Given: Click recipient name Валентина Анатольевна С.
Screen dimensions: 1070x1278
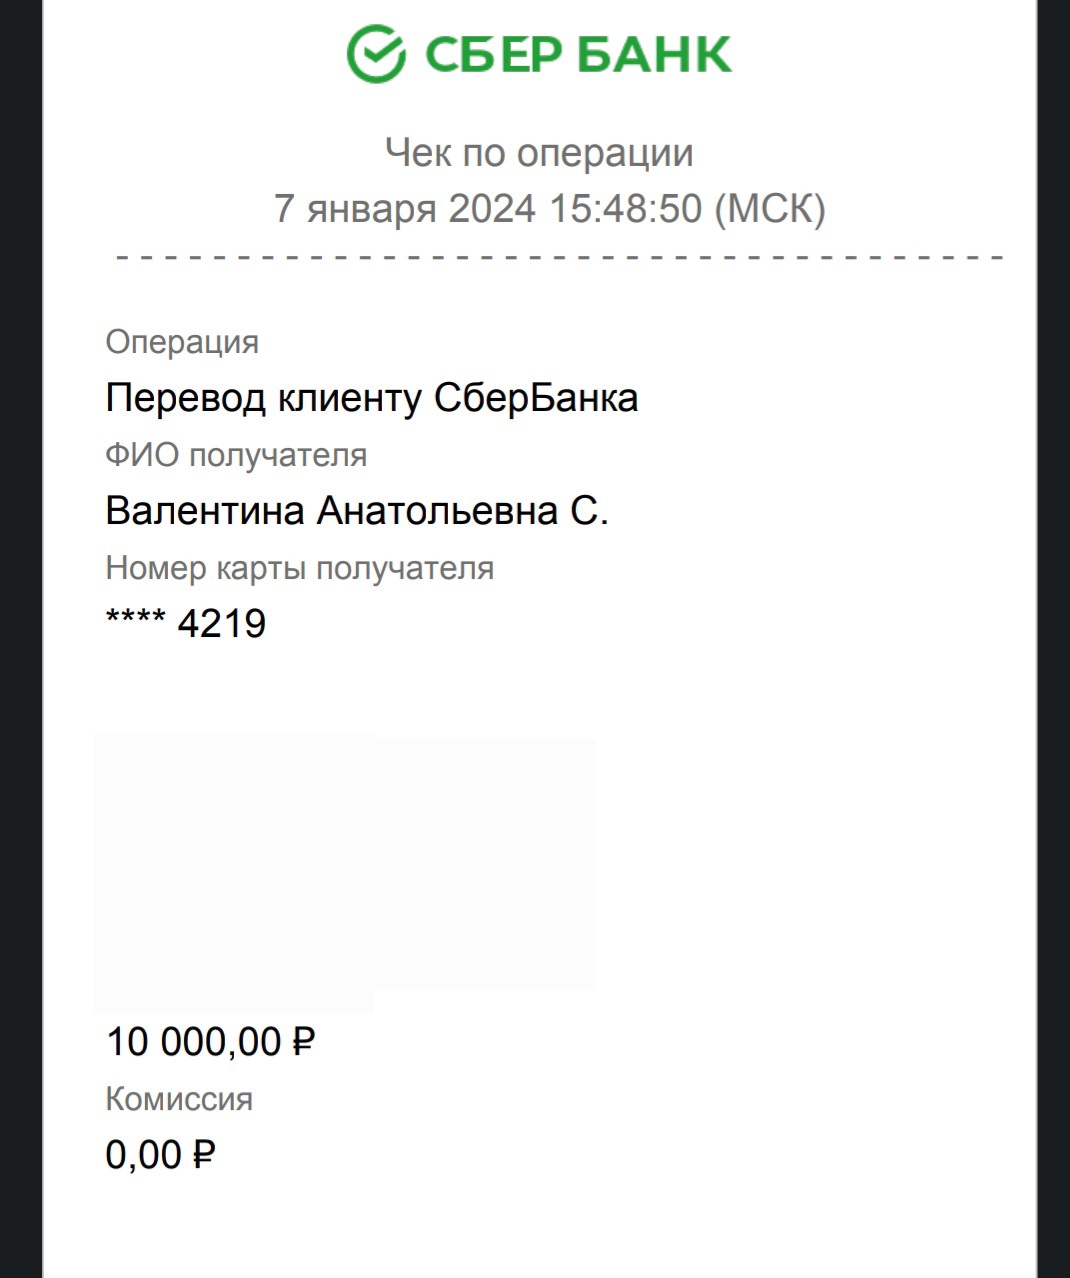Looking at the screenshot, I should point(357,511).
